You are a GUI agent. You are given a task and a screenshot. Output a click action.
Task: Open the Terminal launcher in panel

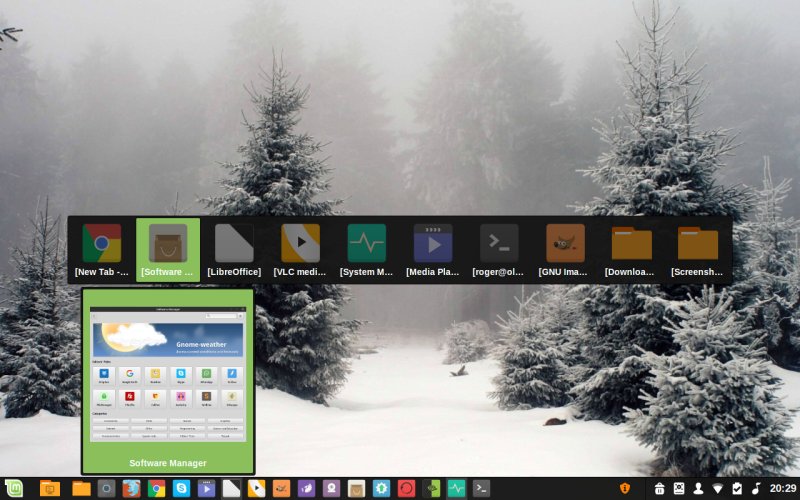(x=481, y=489)
